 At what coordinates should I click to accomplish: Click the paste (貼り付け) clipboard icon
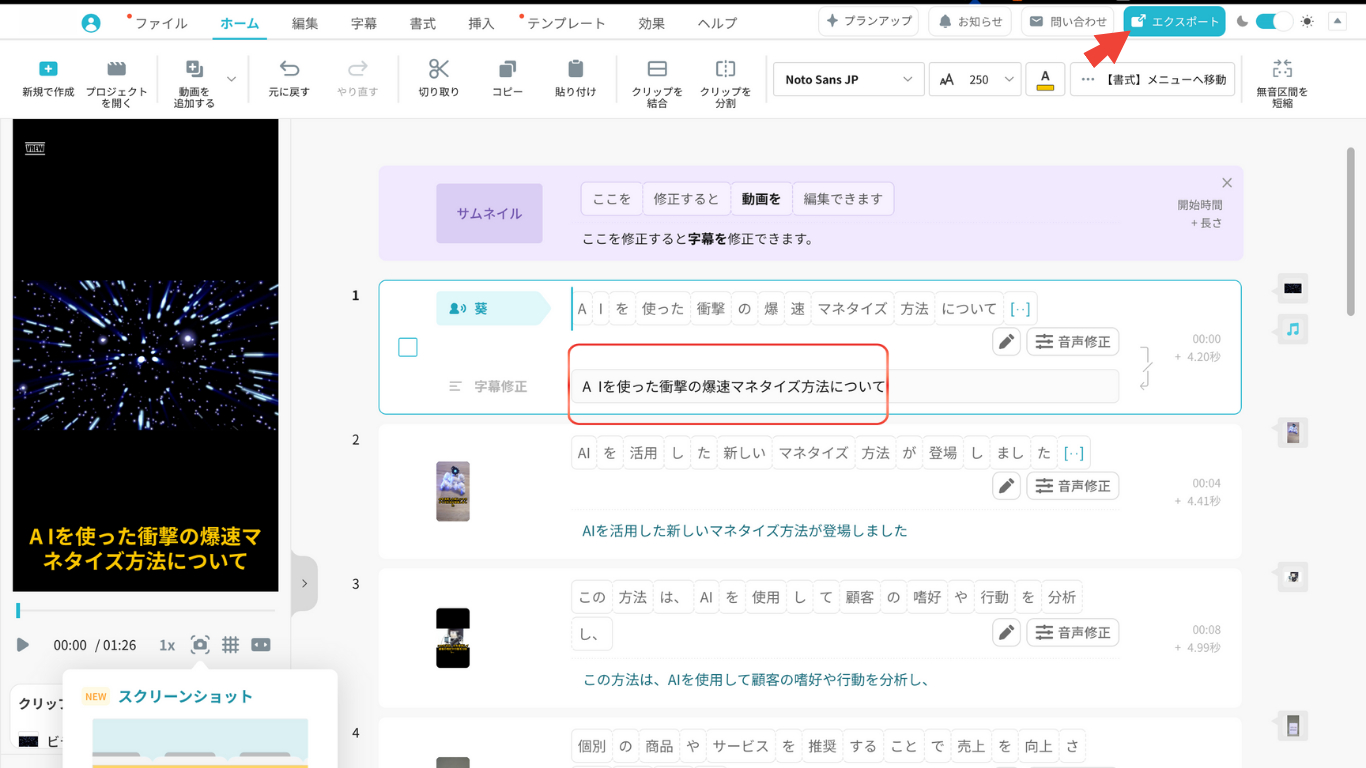point(575,69)
